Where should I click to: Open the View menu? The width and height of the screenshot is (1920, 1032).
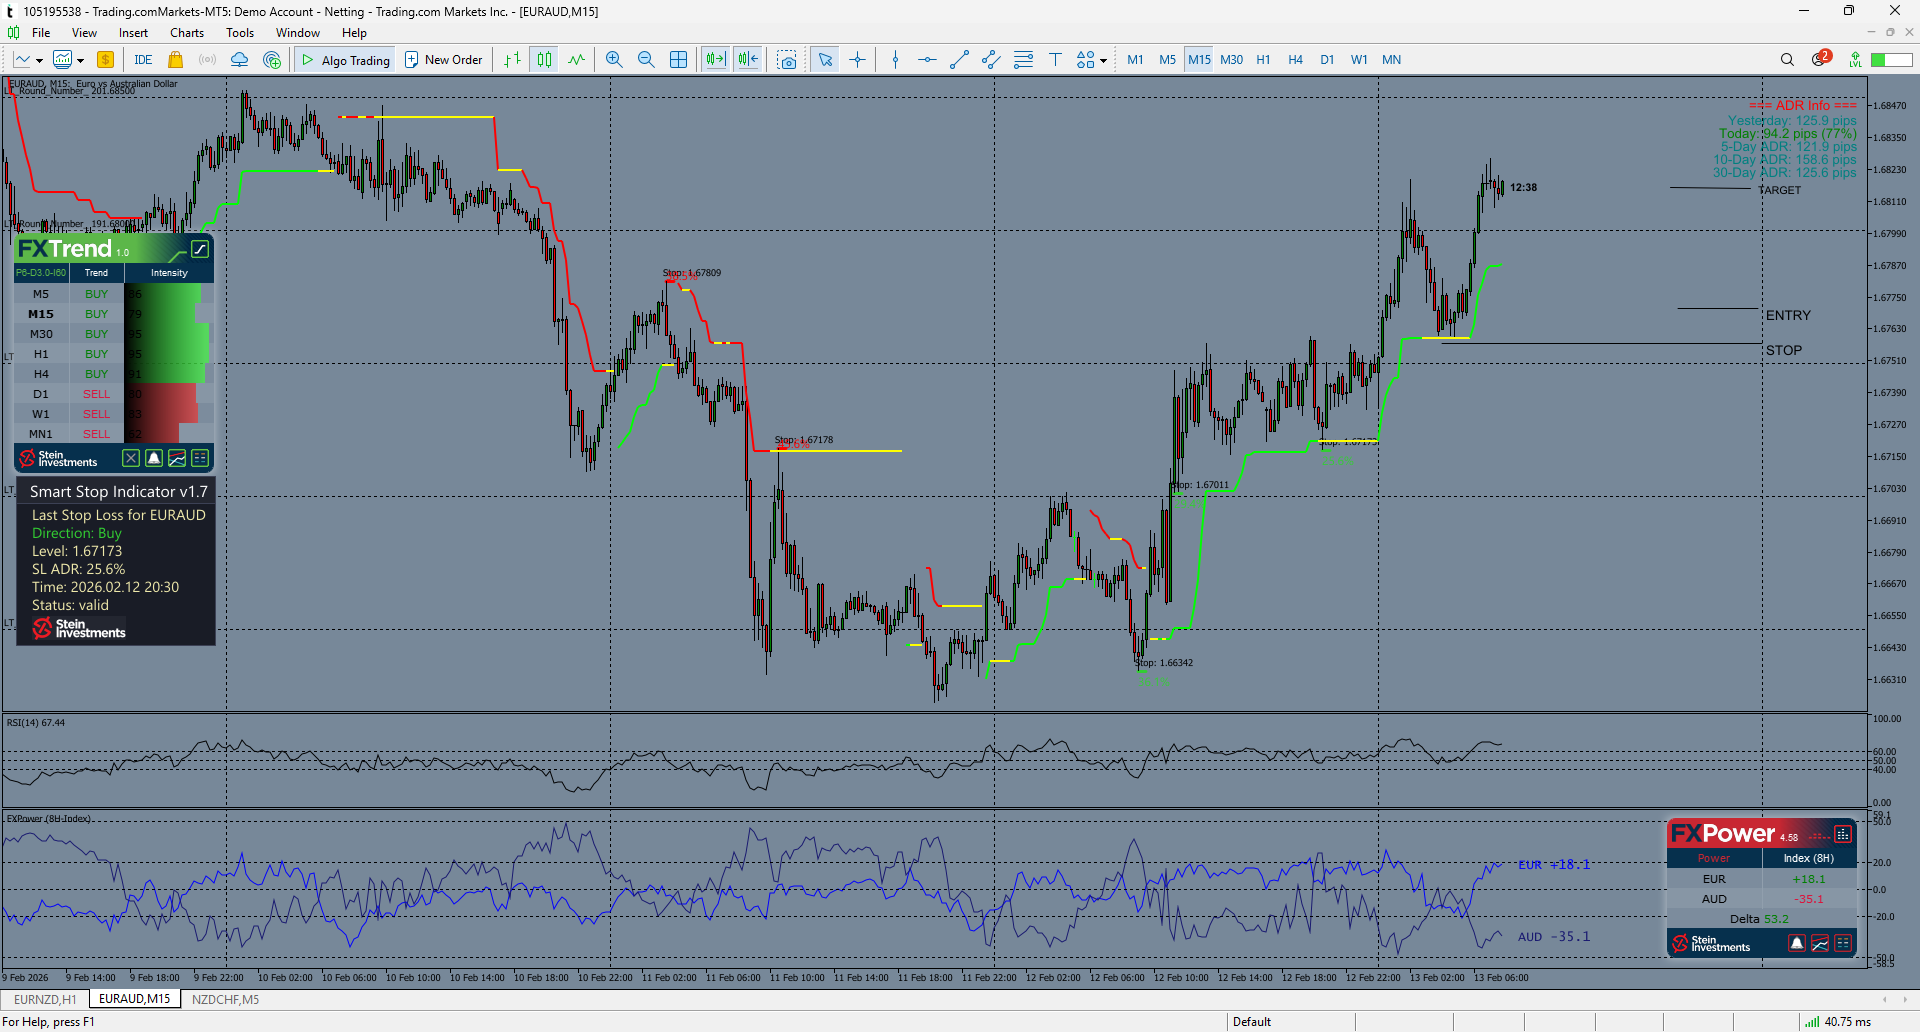coord(84,33)
